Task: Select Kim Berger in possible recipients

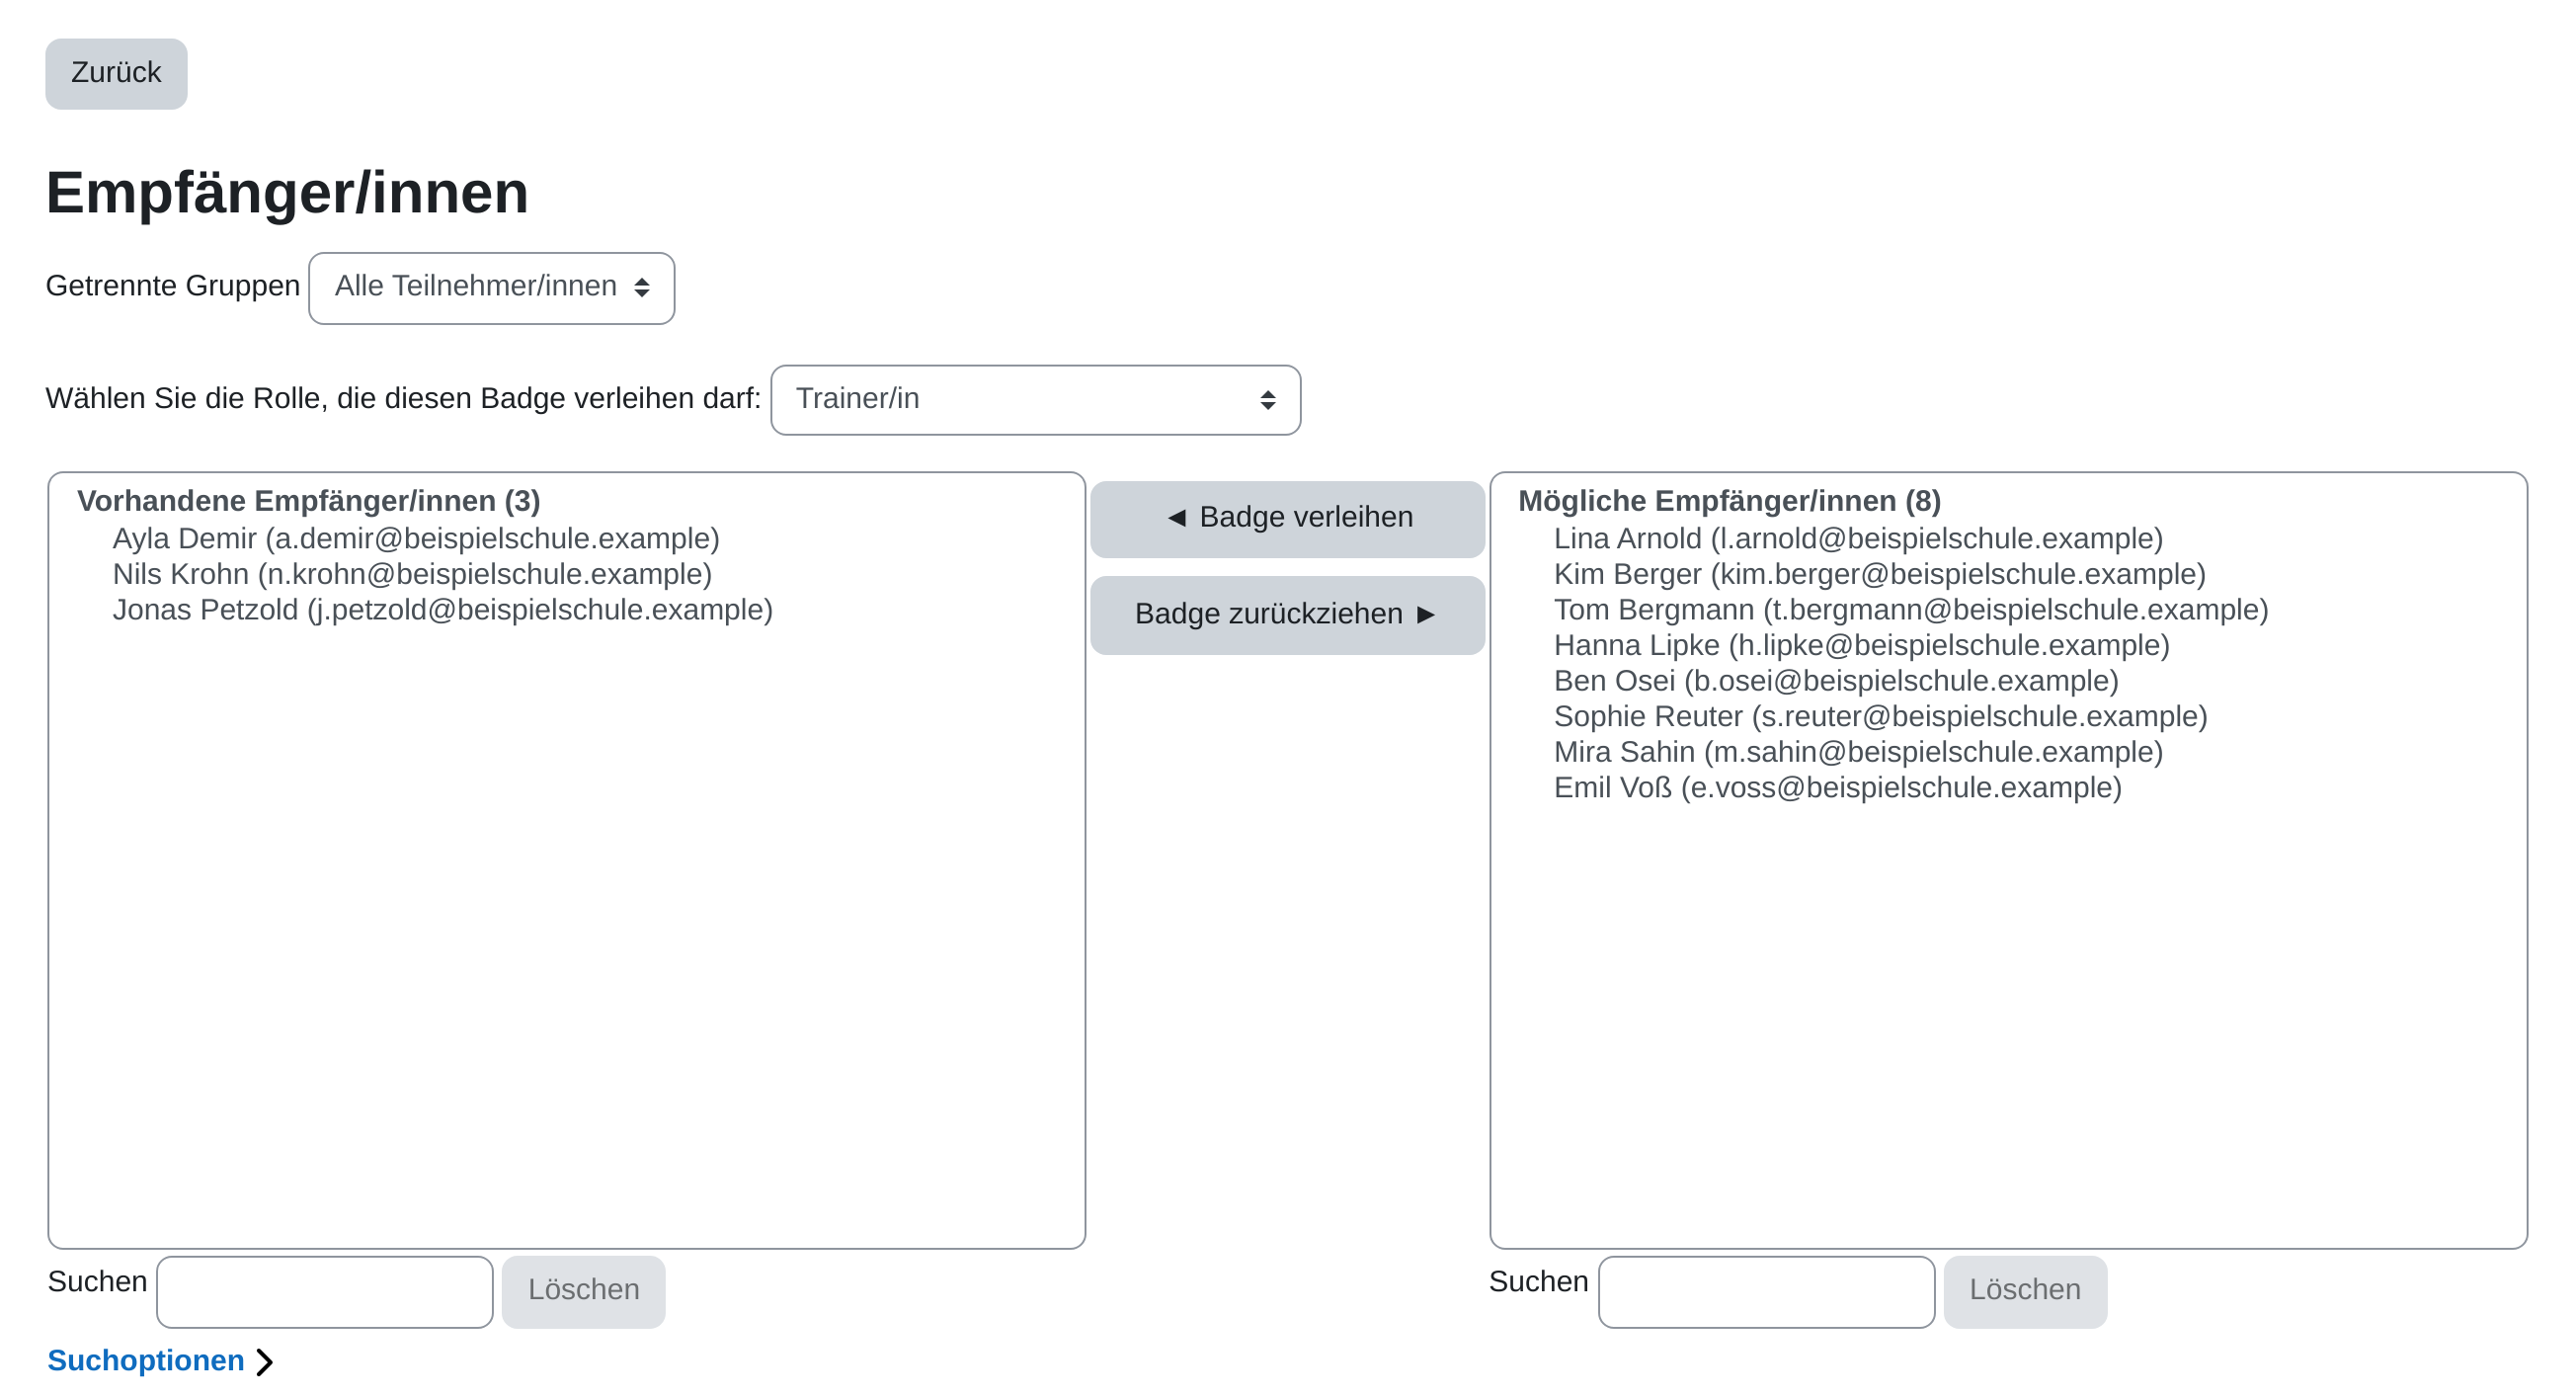Action: tap(1879, 574)
